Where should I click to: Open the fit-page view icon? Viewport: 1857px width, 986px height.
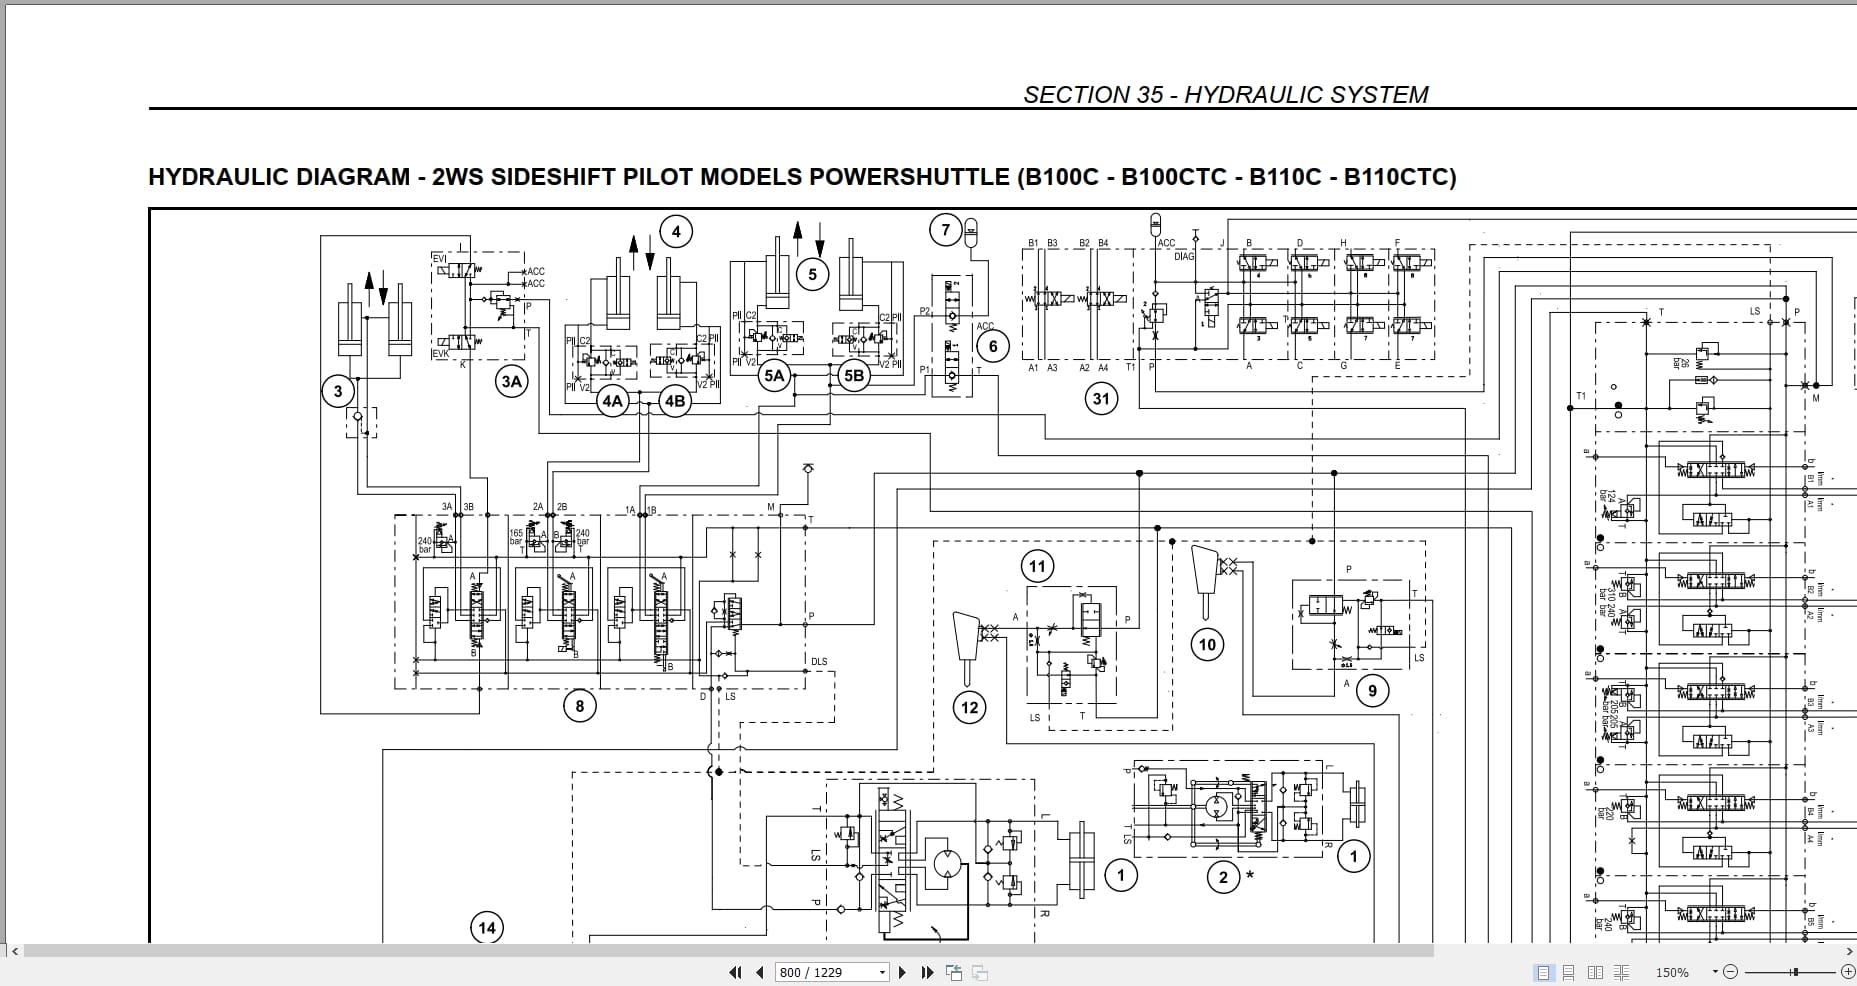(953, 971)
